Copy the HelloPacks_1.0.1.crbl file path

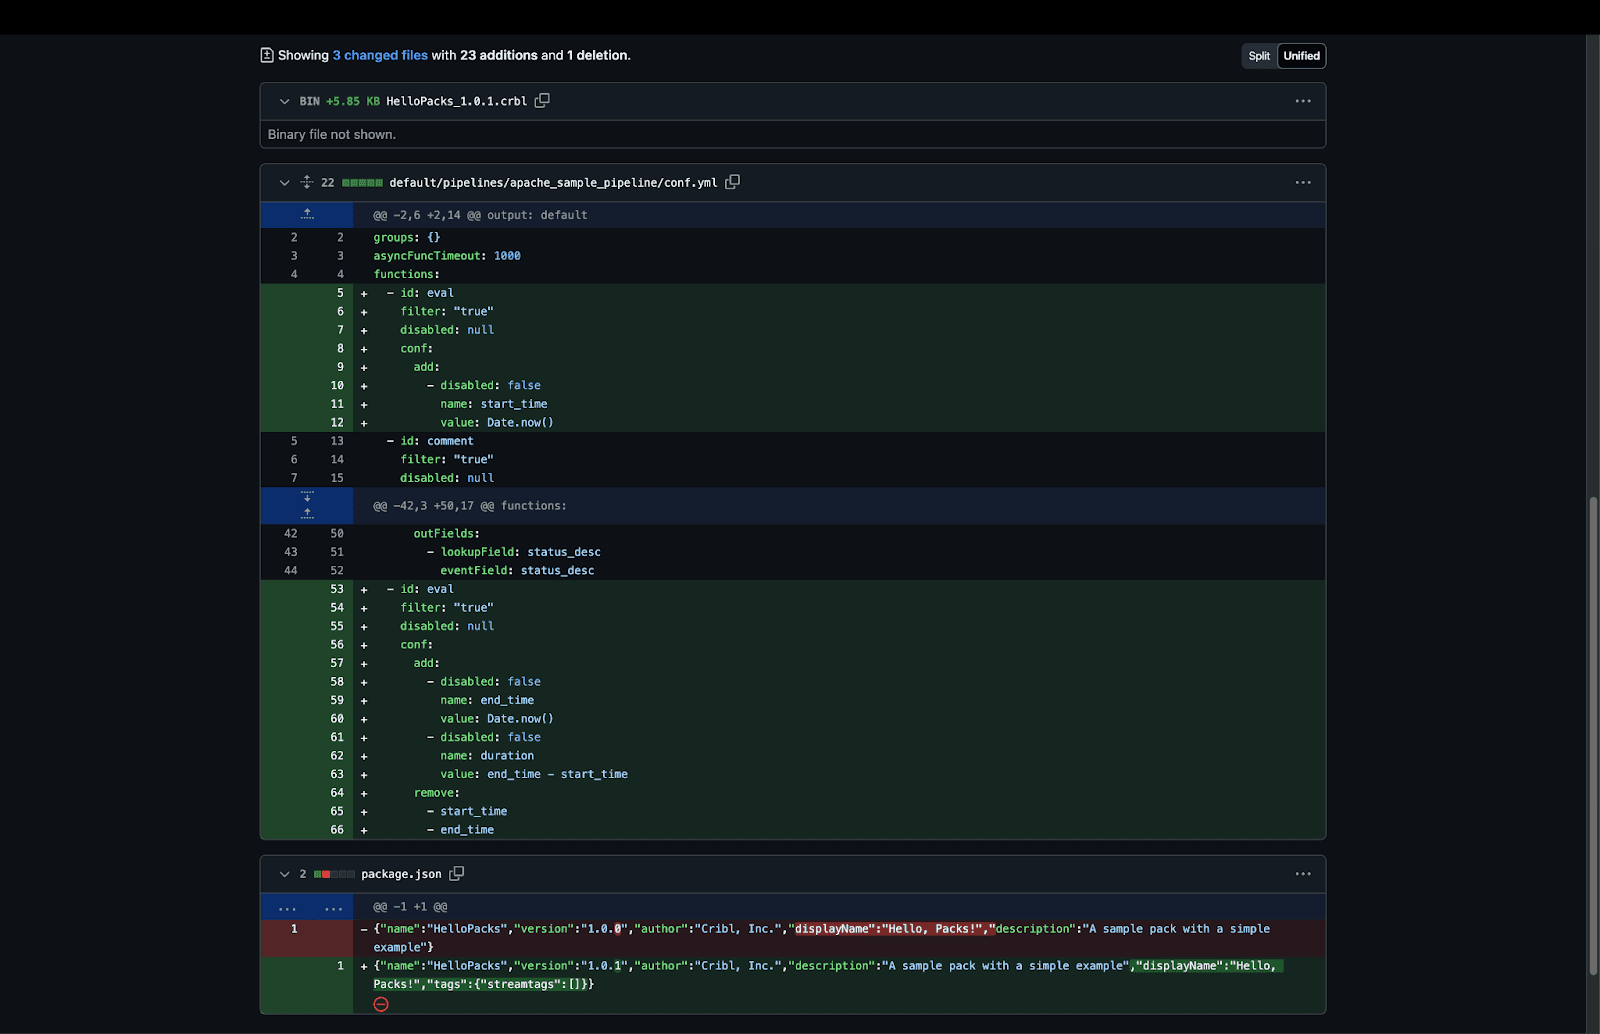tap(542, 101)
